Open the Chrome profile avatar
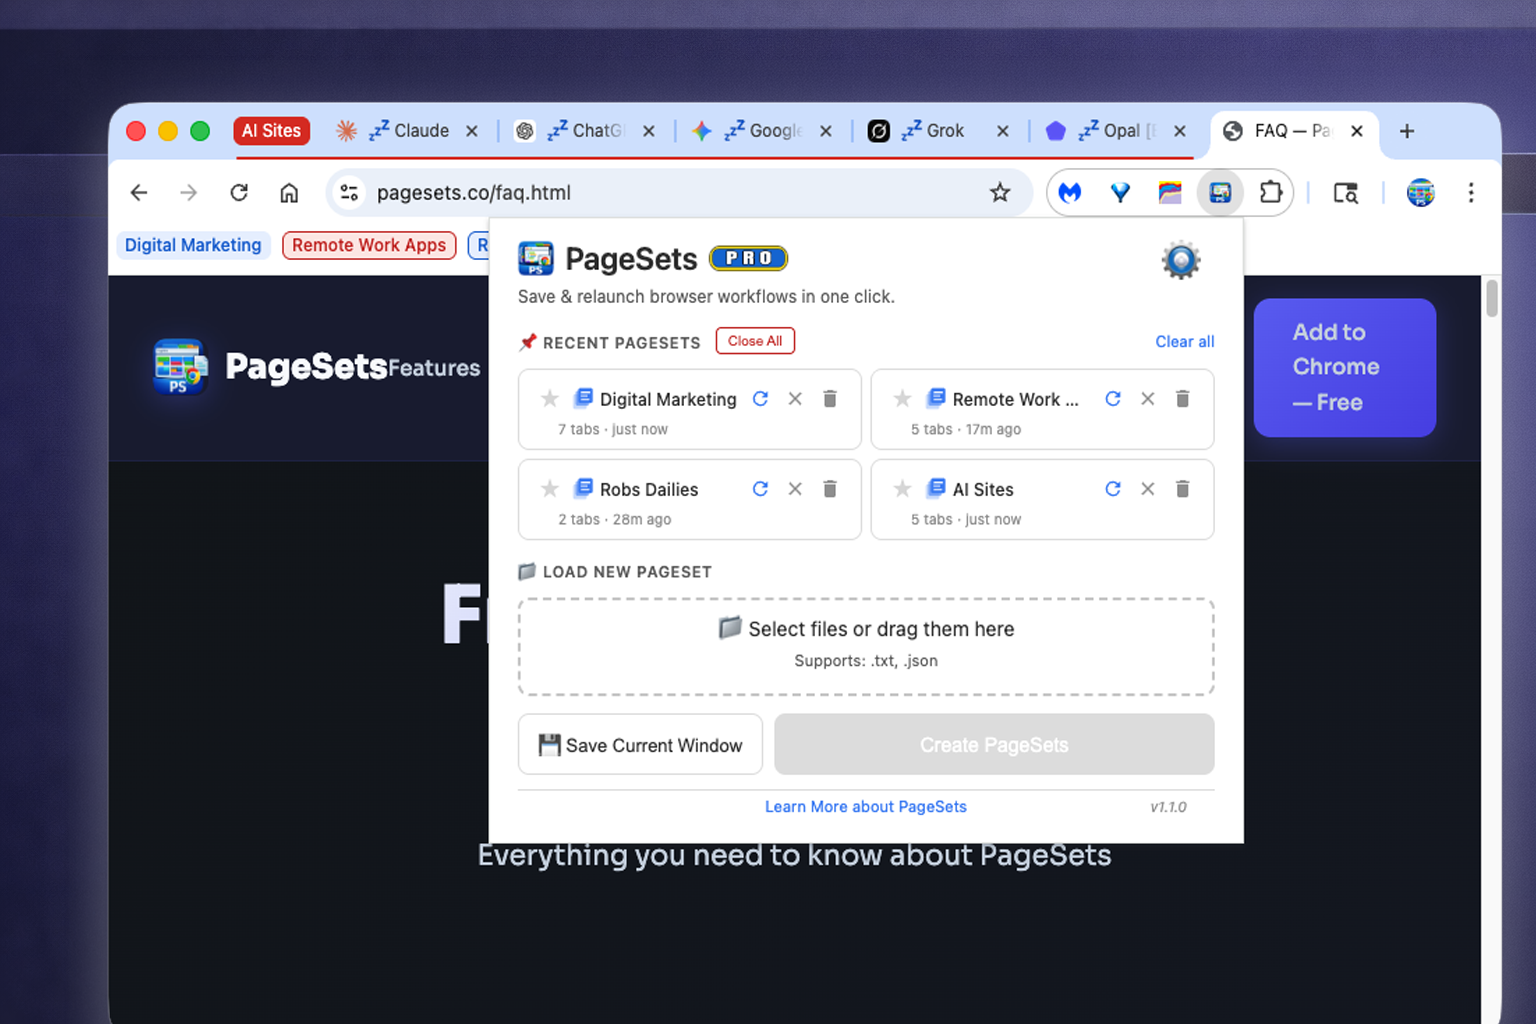This screenshot has width=1536, height=1024. 1420,193
